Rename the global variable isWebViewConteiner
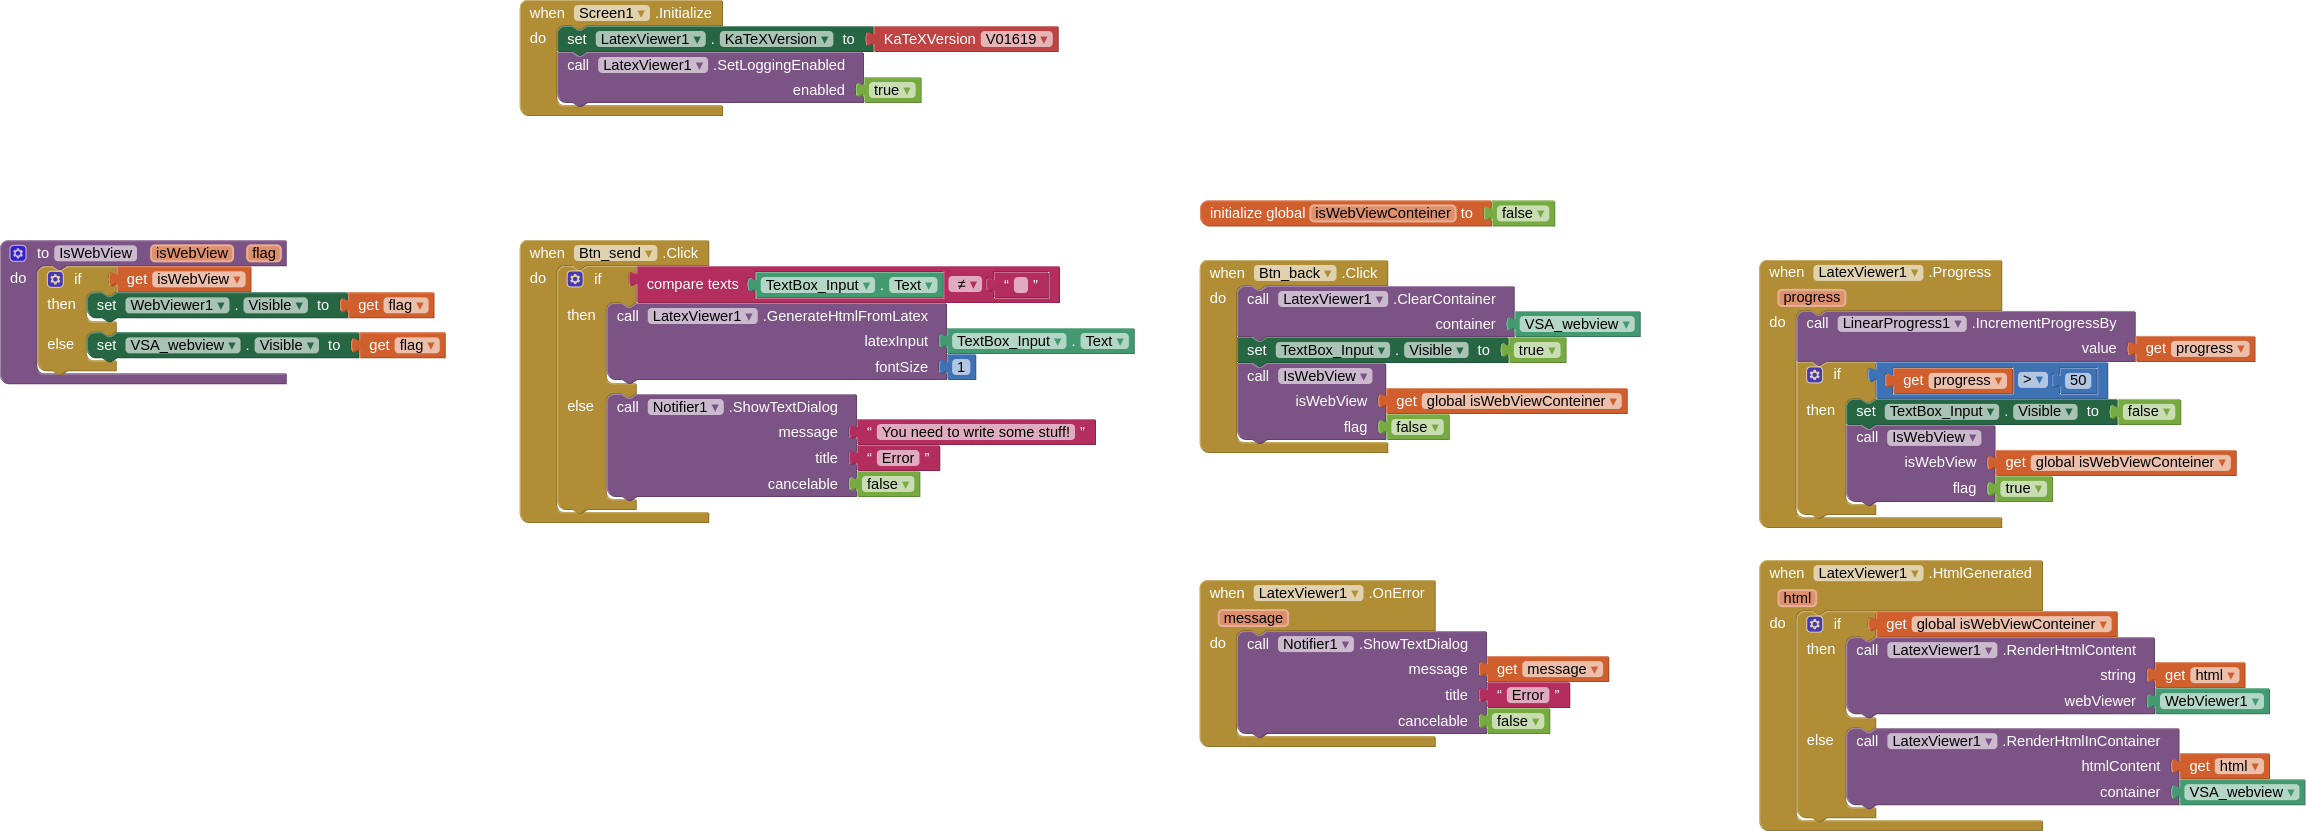The height and width of the screenshot is (831, 2306). [x=1382, y=213]
